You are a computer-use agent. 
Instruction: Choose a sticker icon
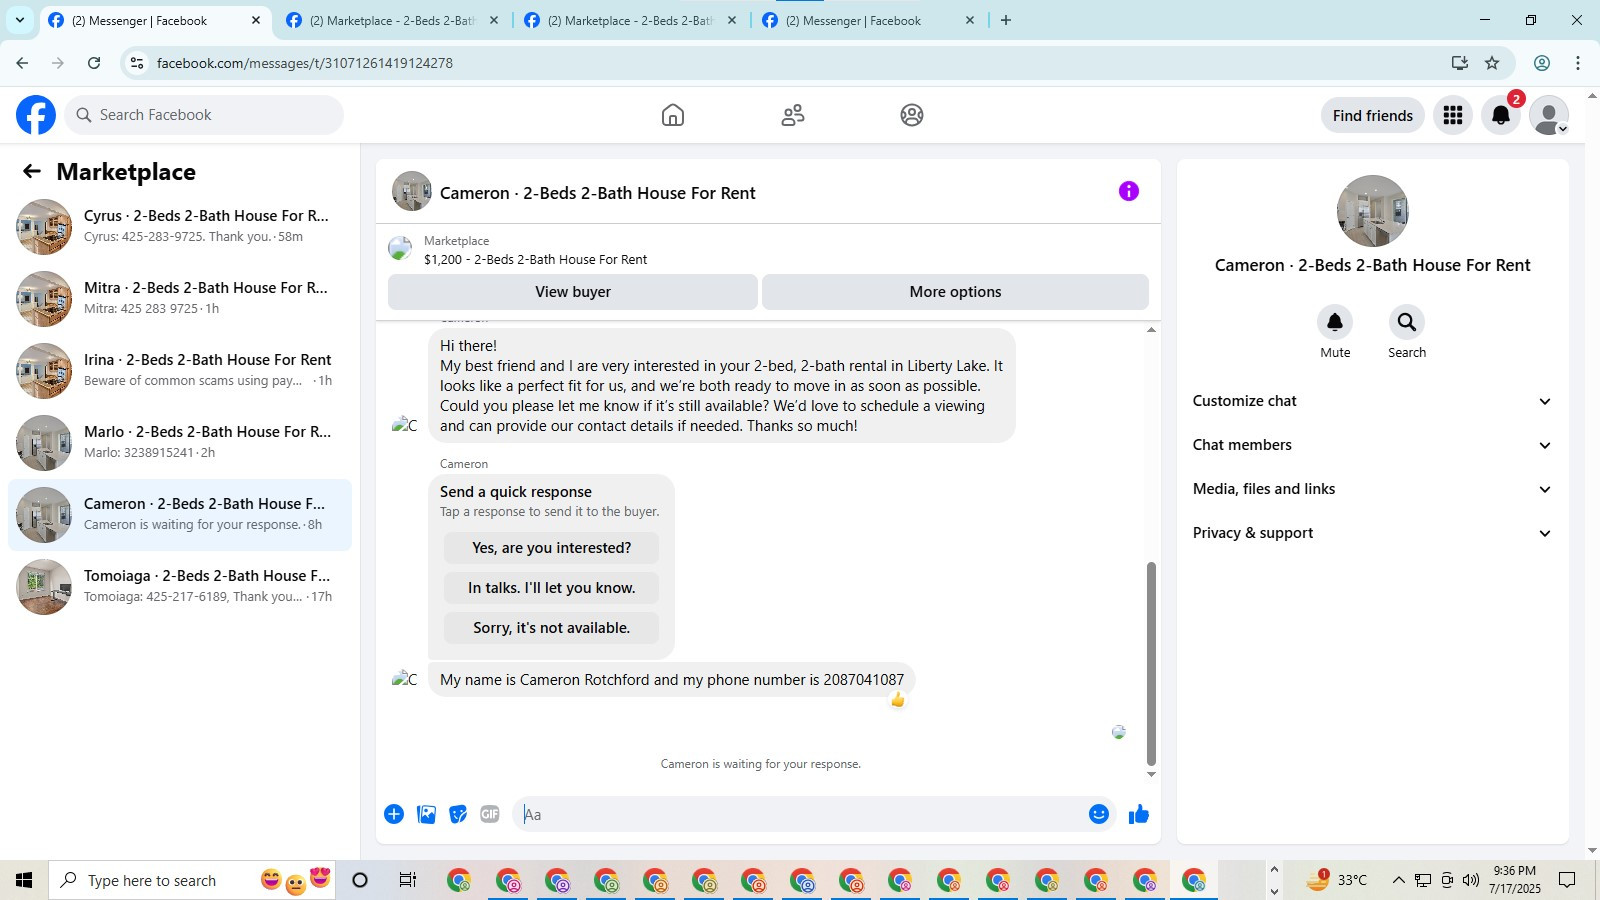point(458,814)
